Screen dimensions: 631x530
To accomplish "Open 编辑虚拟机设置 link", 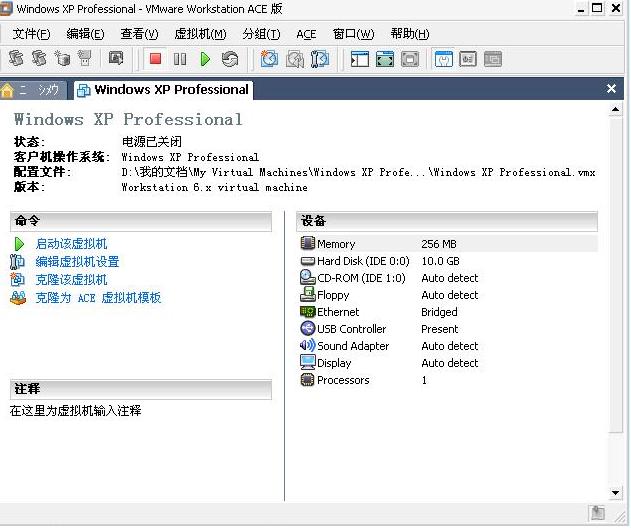I will [x=77, y=262].
